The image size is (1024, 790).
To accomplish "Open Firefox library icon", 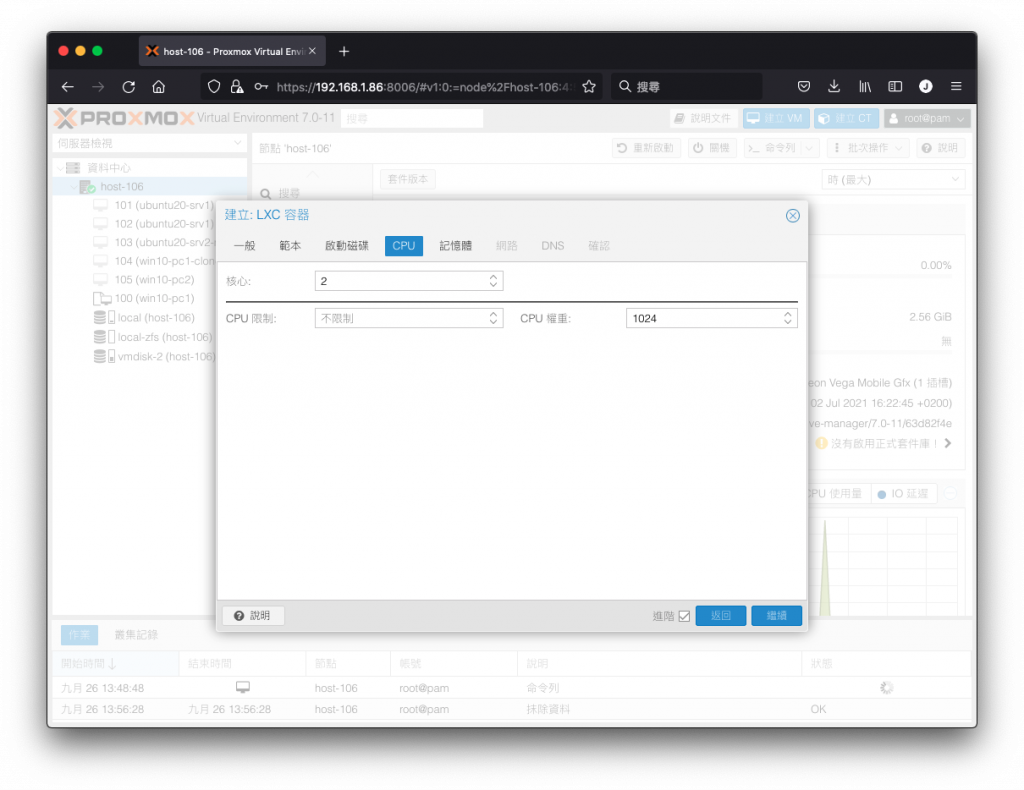I will 865,86.
